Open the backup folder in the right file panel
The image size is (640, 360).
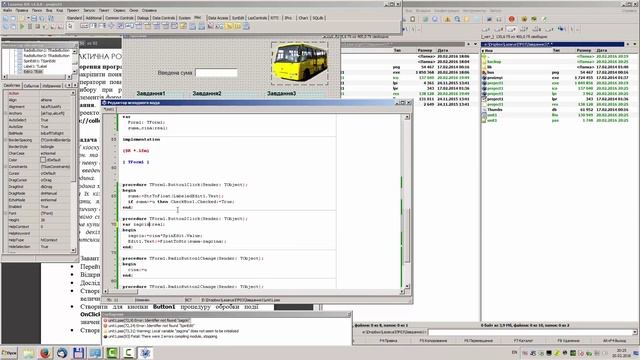[x=494, y=62]
